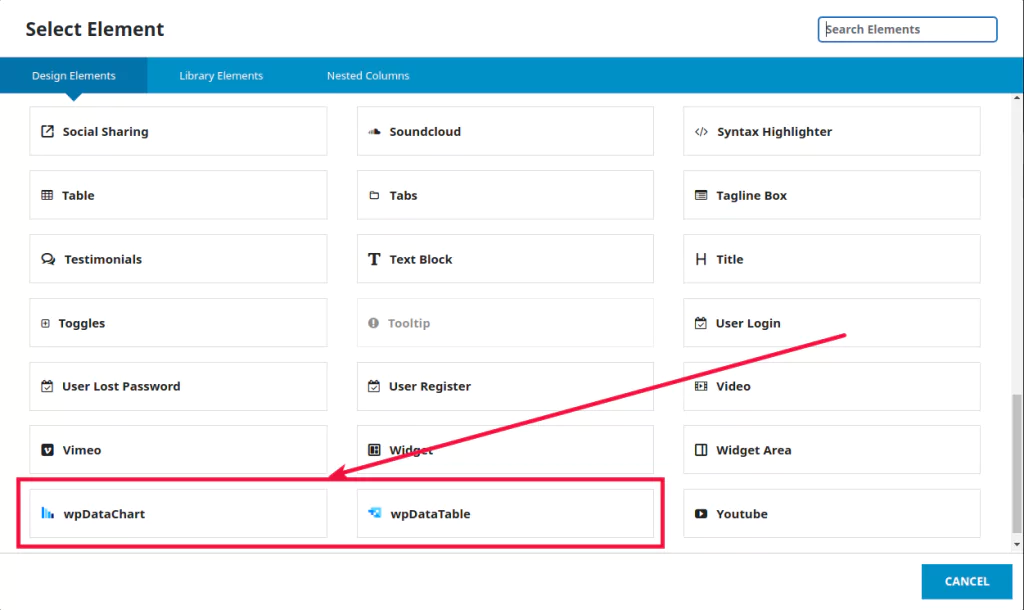
Task: Click the Vimeo icon
Action: (x=47, y=450)
